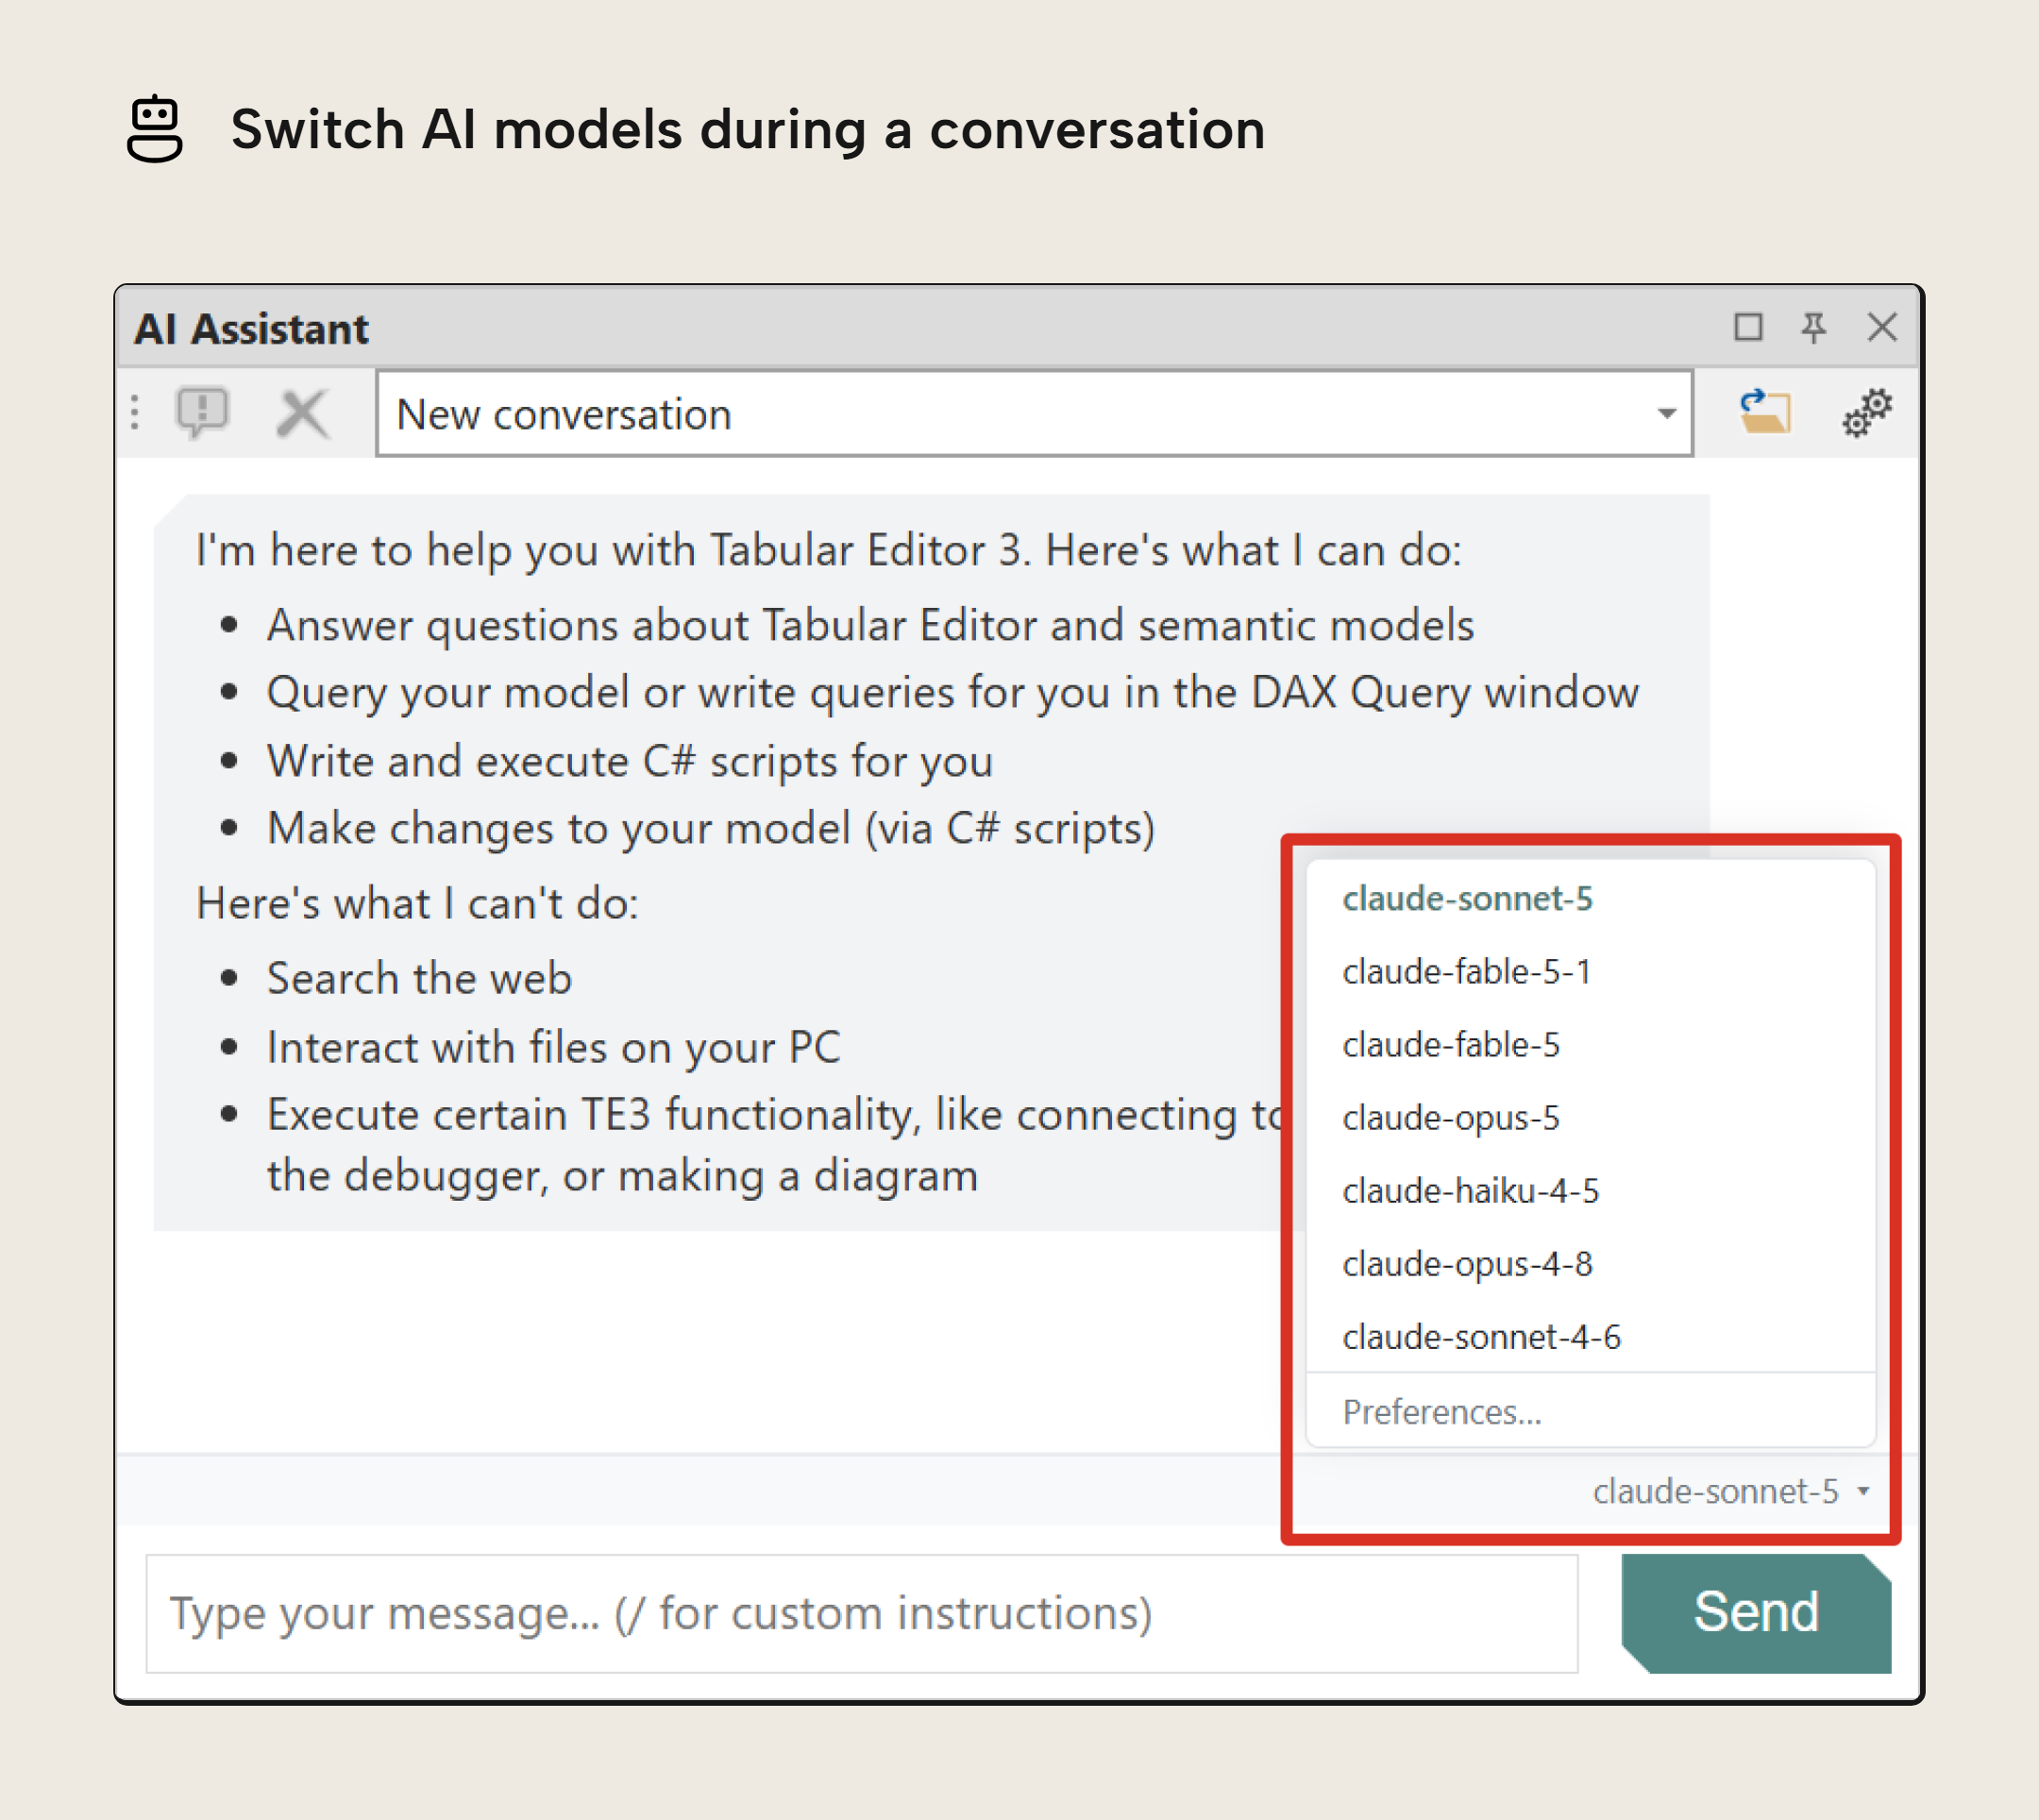
Task: Close the AI Assistant panel
Action: tap(1882, 327)
